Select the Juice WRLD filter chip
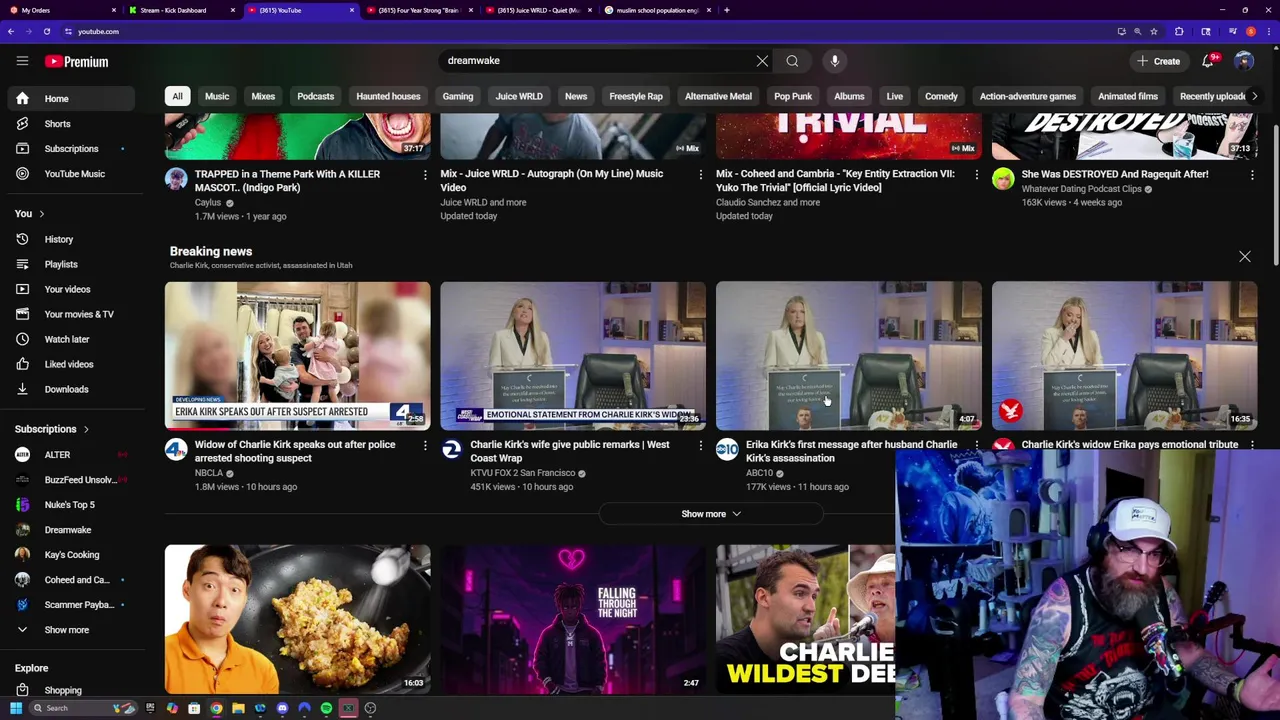This screenshot has height=720, width=1280. (x=519, y=96)
